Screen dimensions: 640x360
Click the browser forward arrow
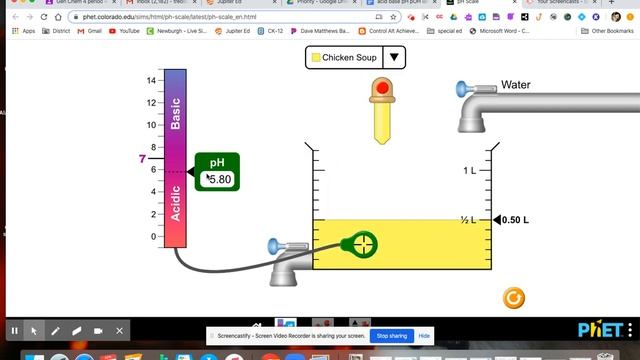click(30, 17)
